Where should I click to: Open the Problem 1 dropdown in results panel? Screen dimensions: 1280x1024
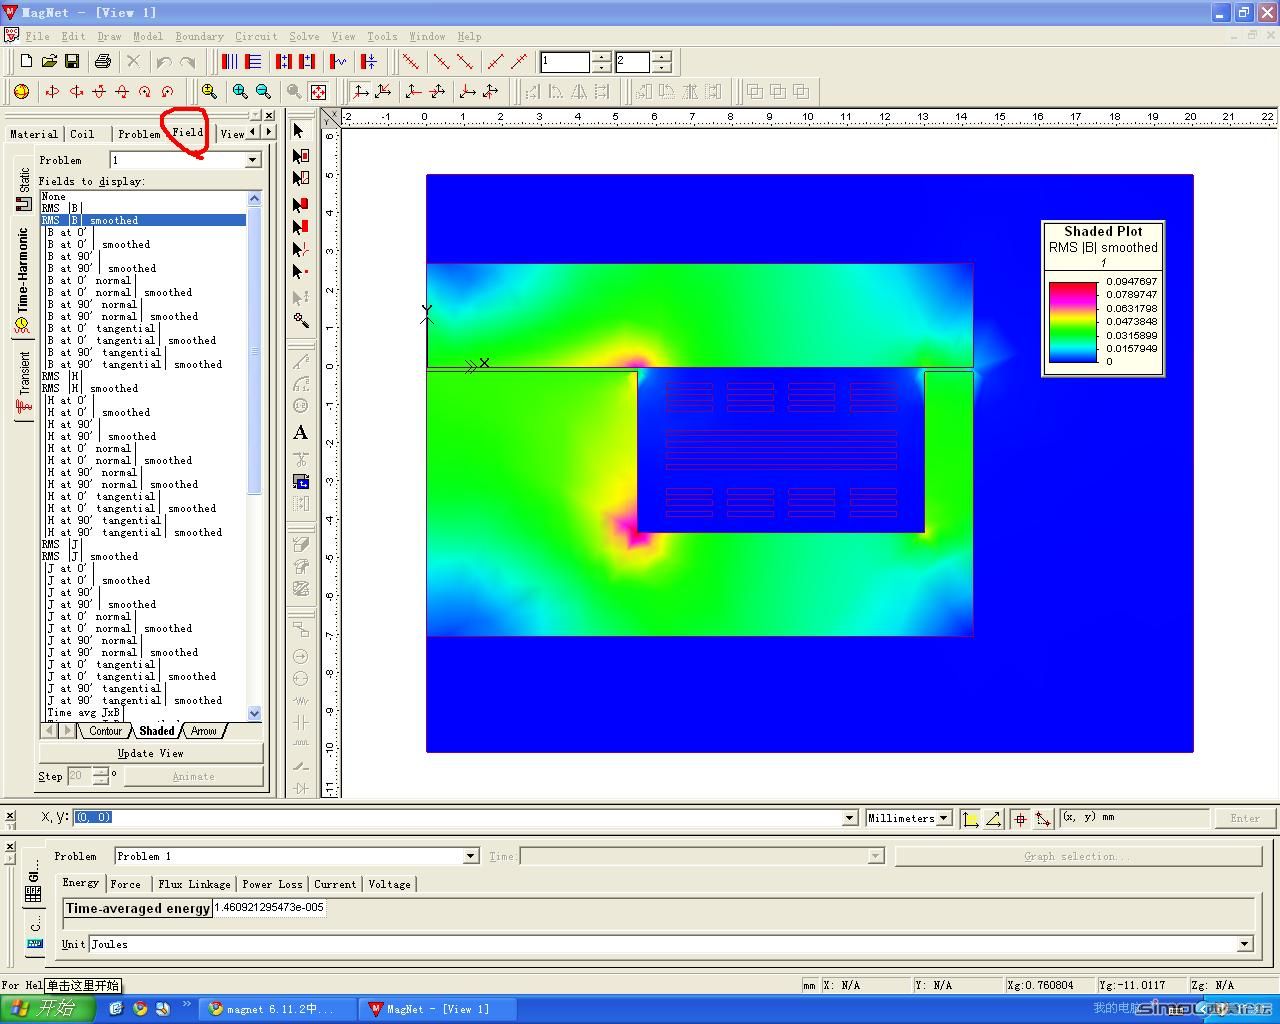tap(470, 856)
